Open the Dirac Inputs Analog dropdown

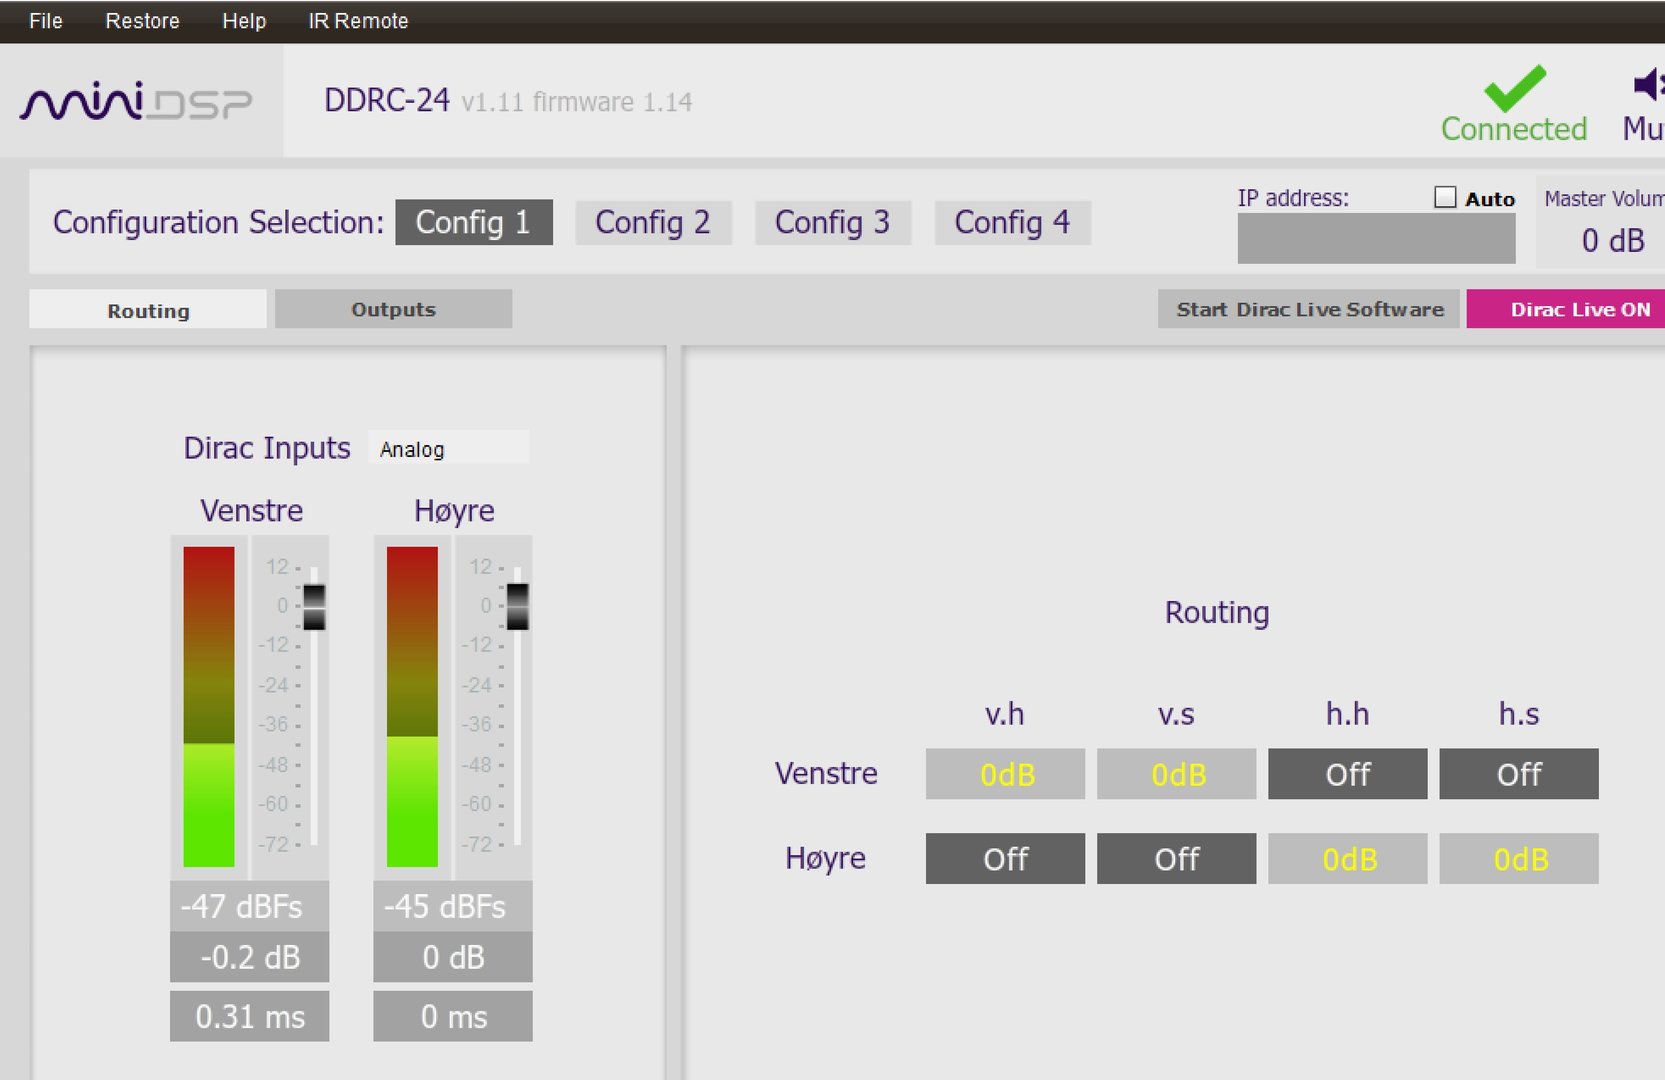448,448
